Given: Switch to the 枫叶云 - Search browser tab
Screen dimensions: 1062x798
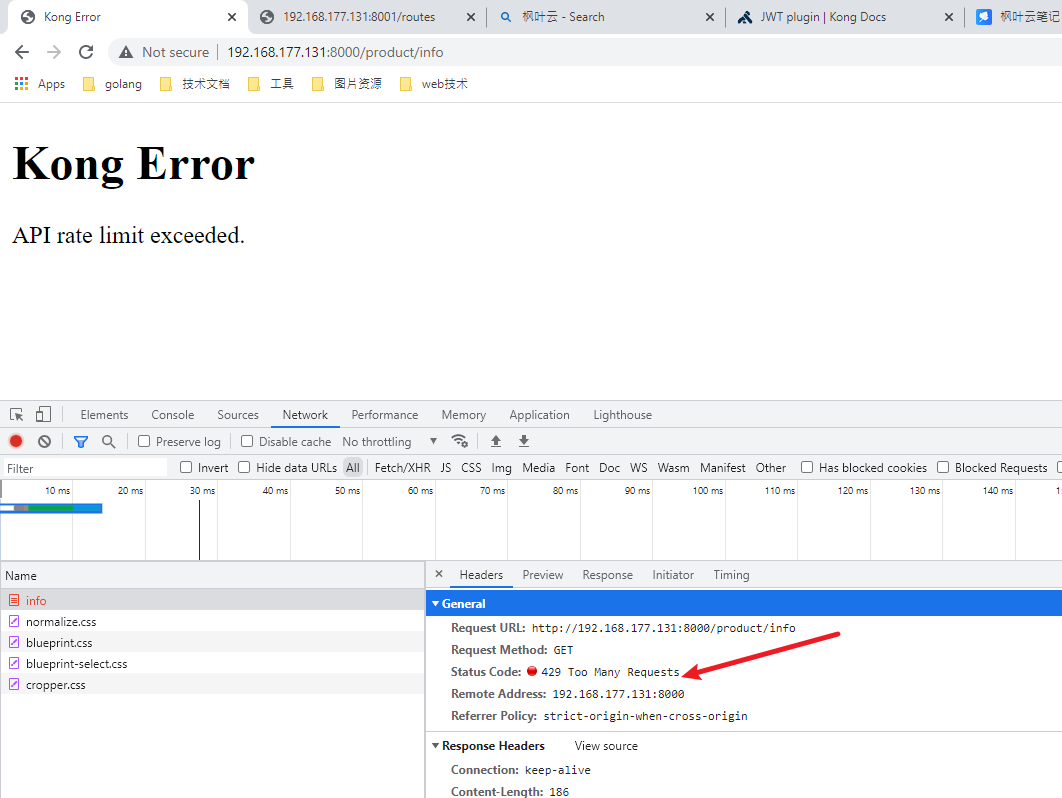Looking at the screenshot, I should [x=606, y=17].
